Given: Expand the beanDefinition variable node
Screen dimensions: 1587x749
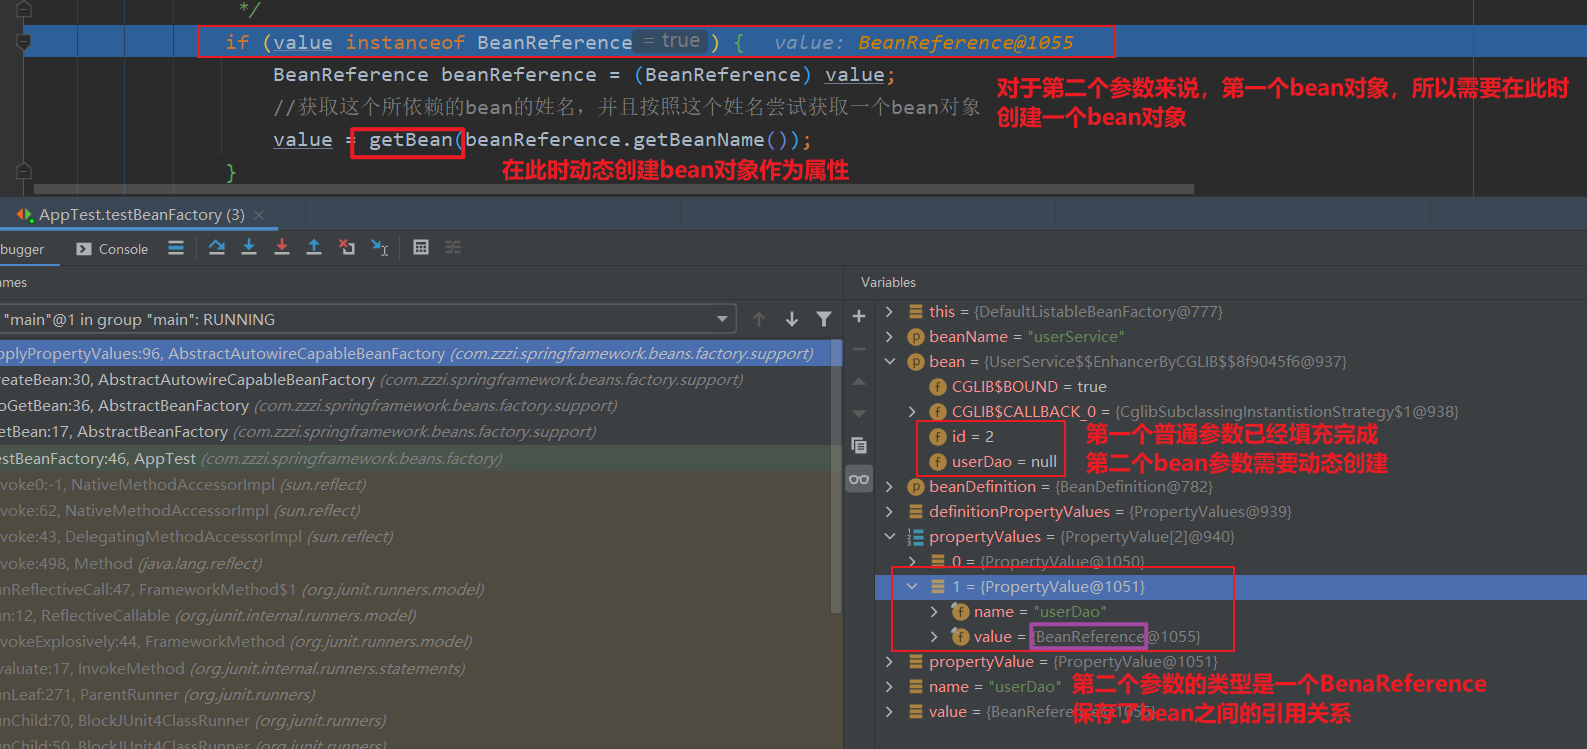Looking at the screenshot, I should point(889,487).
